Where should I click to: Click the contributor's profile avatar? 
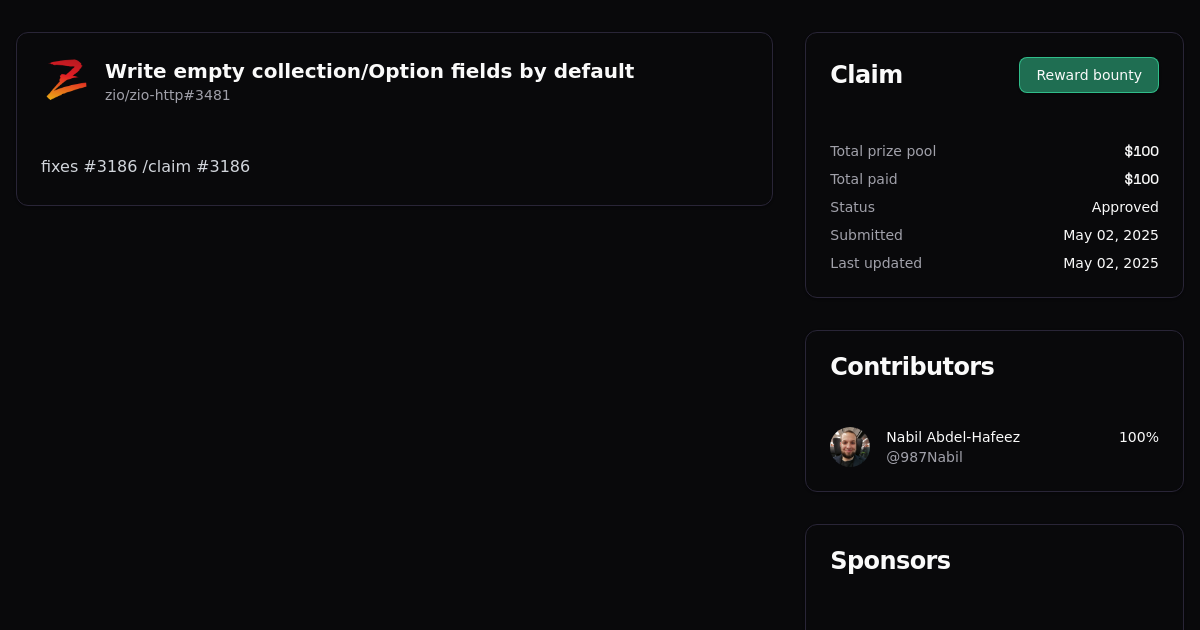[x=850, y=447]
